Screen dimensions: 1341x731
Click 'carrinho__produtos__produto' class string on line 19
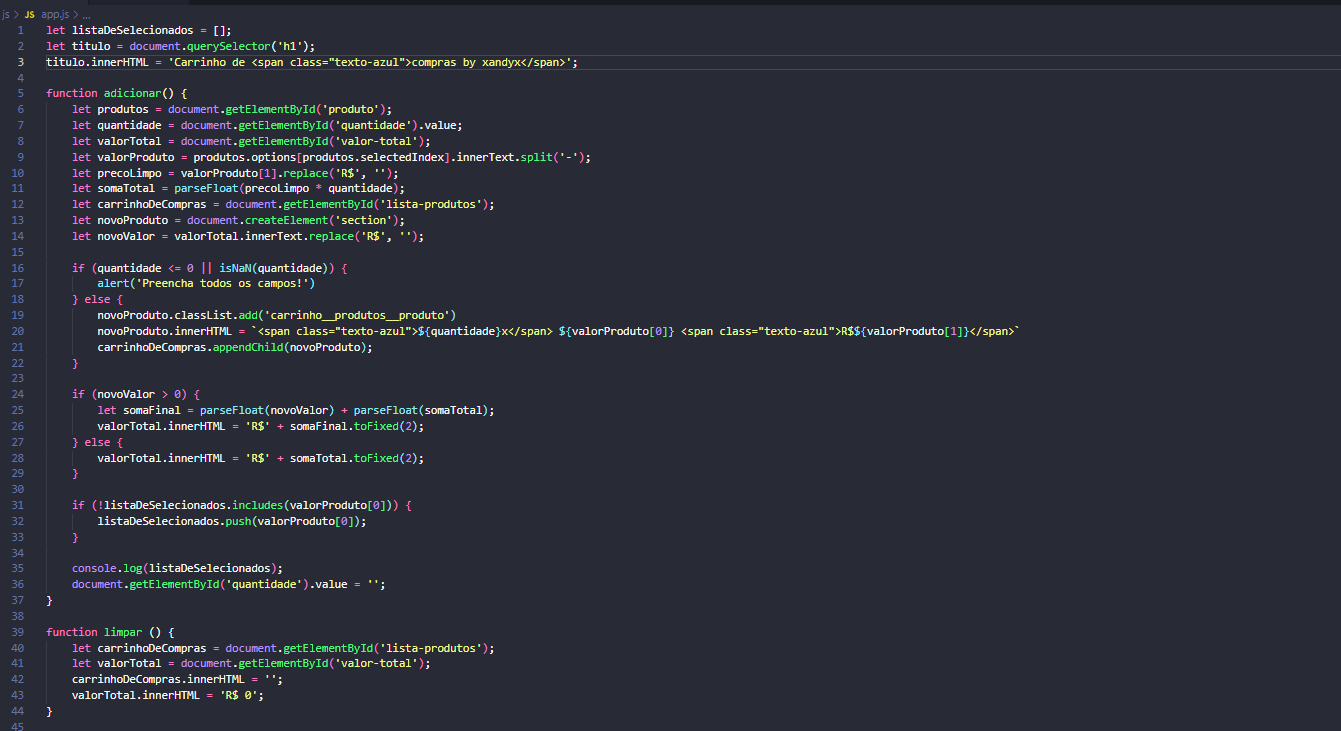click(x=358, y=315)
